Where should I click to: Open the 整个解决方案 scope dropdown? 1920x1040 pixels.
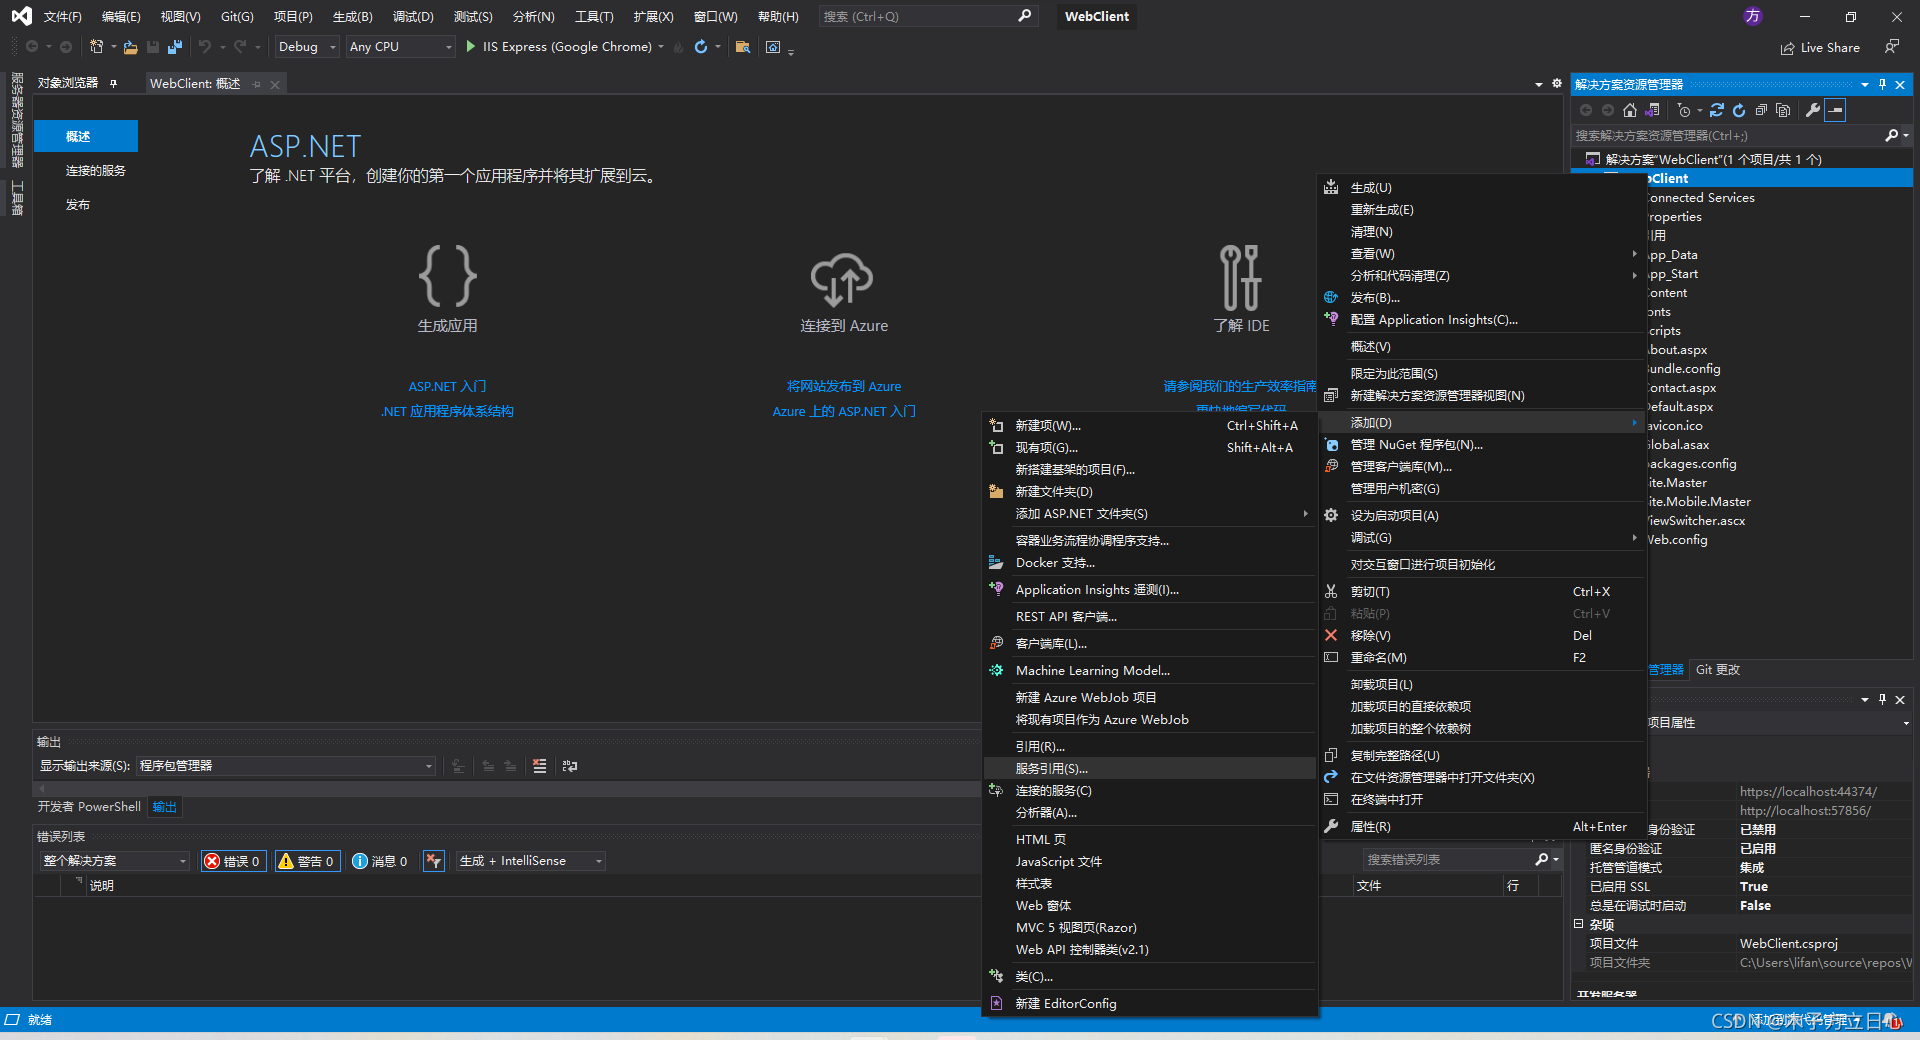[114, 861]
